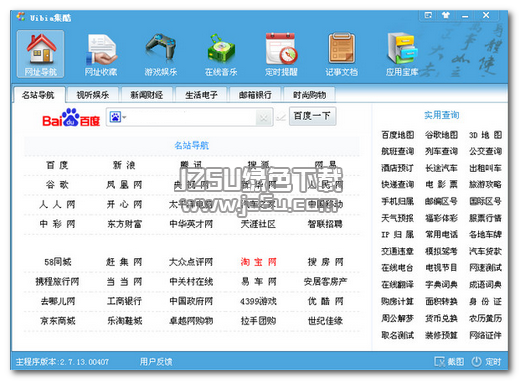Open the 搜房网 link

[x=325, y=262]
